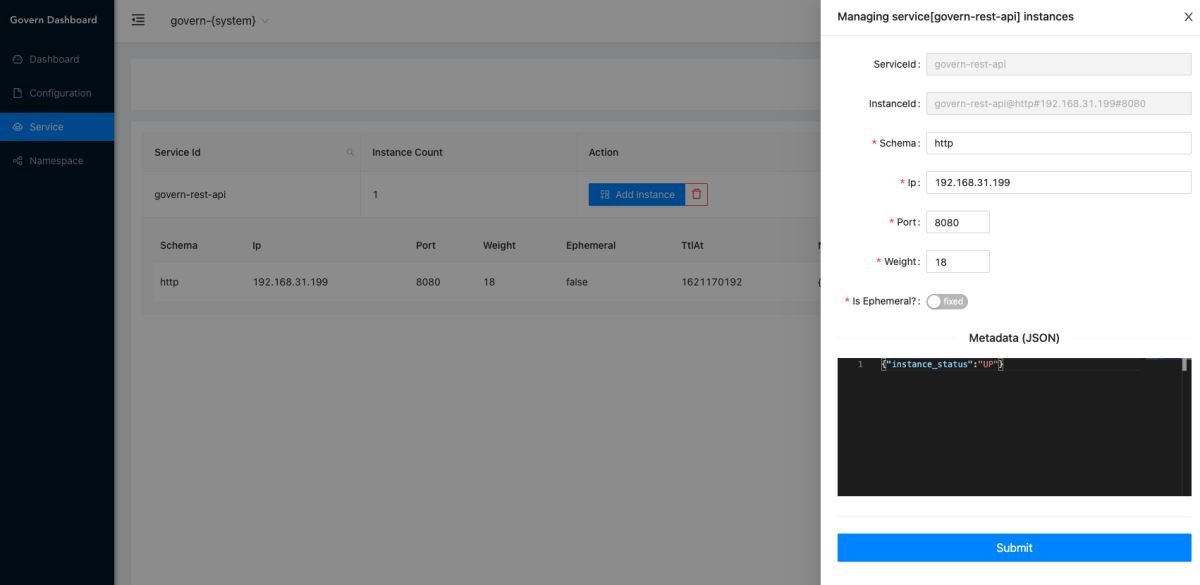This screenshot has width=1200, height=585.
Task: Delete govern-rest-api service with trash icon
Action: click(x=696, y=194)
